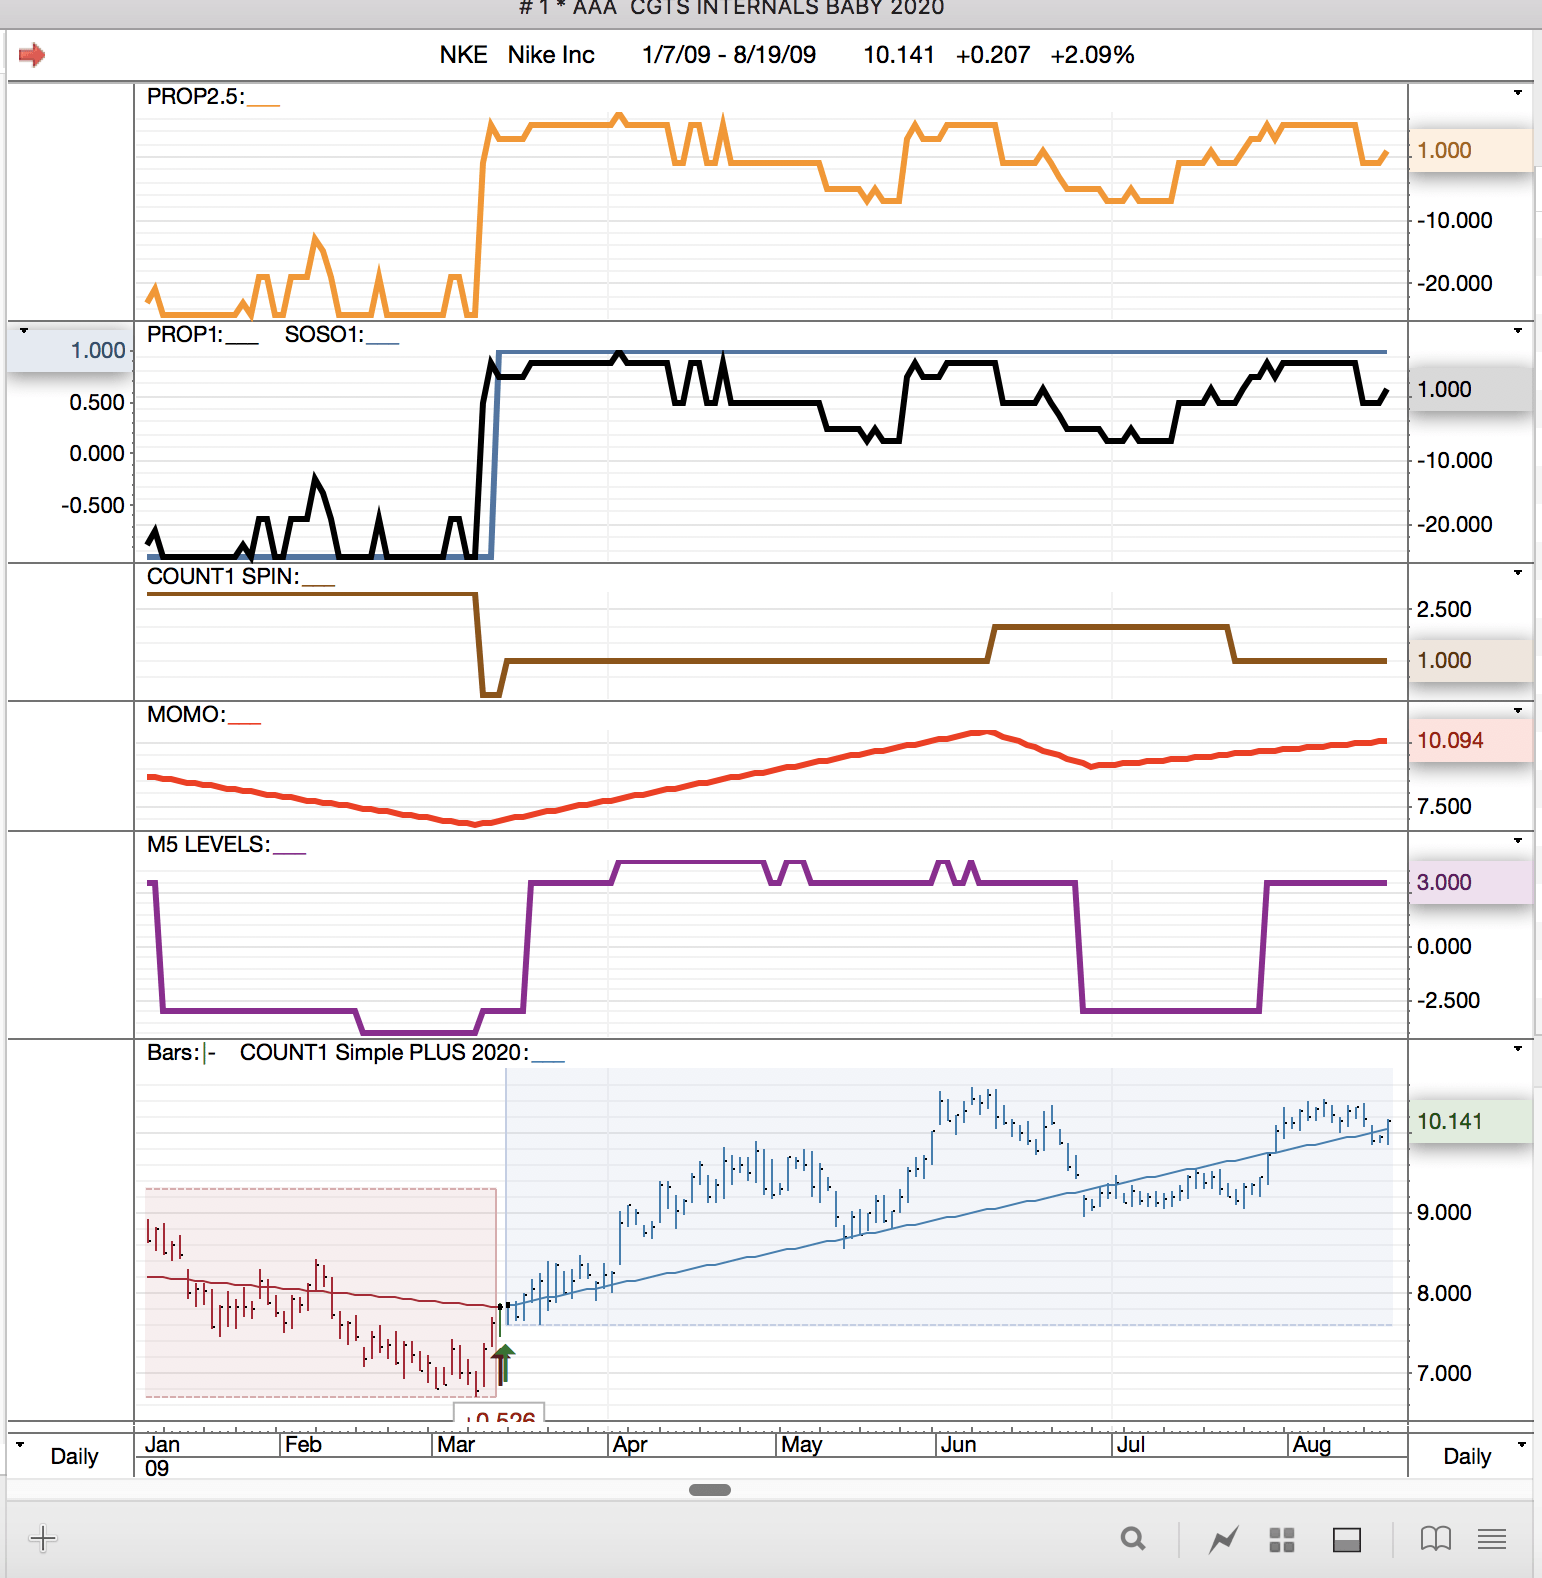Image resolution: width=1542 pixels, height=1578 pixels.
Task: Click the MOMO indicator label
Action: coord(186,715)
